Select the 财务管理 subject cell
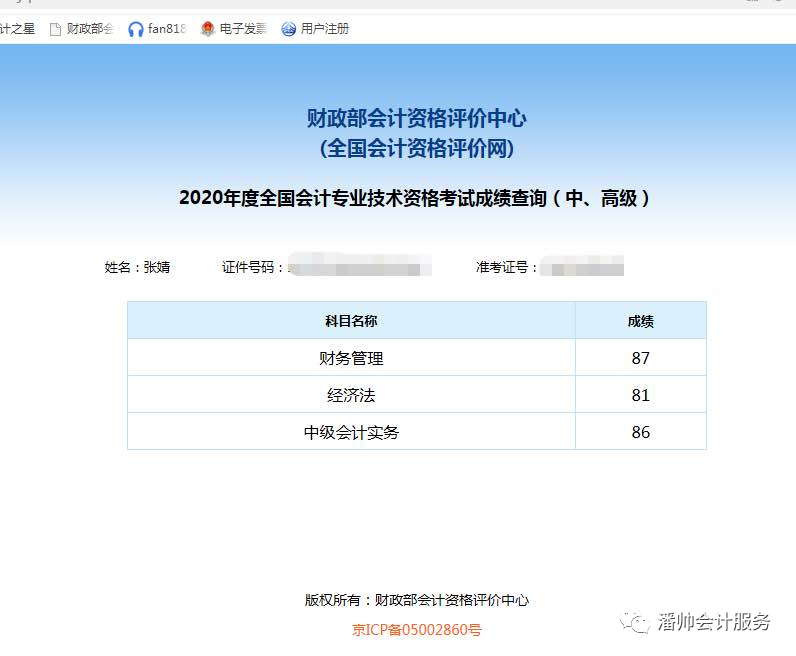 point(351,358)
